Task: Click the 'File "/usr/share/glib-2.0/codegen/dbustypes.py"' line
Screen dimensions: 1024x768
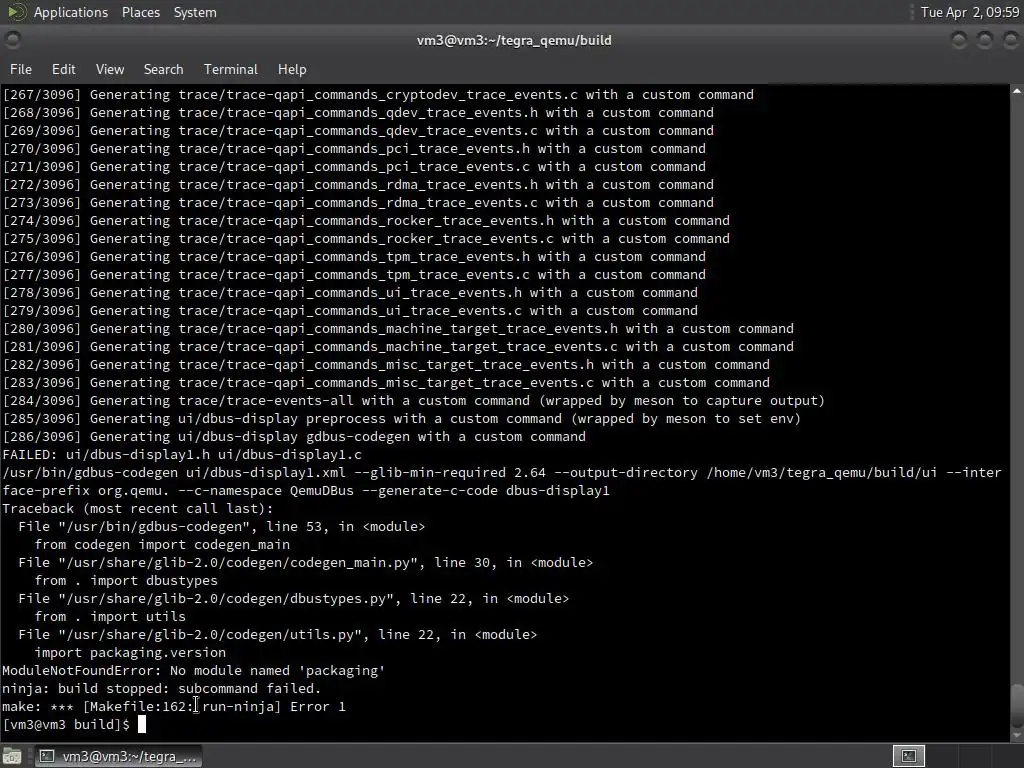Action: pyautogui.click(x=293, y=599)
